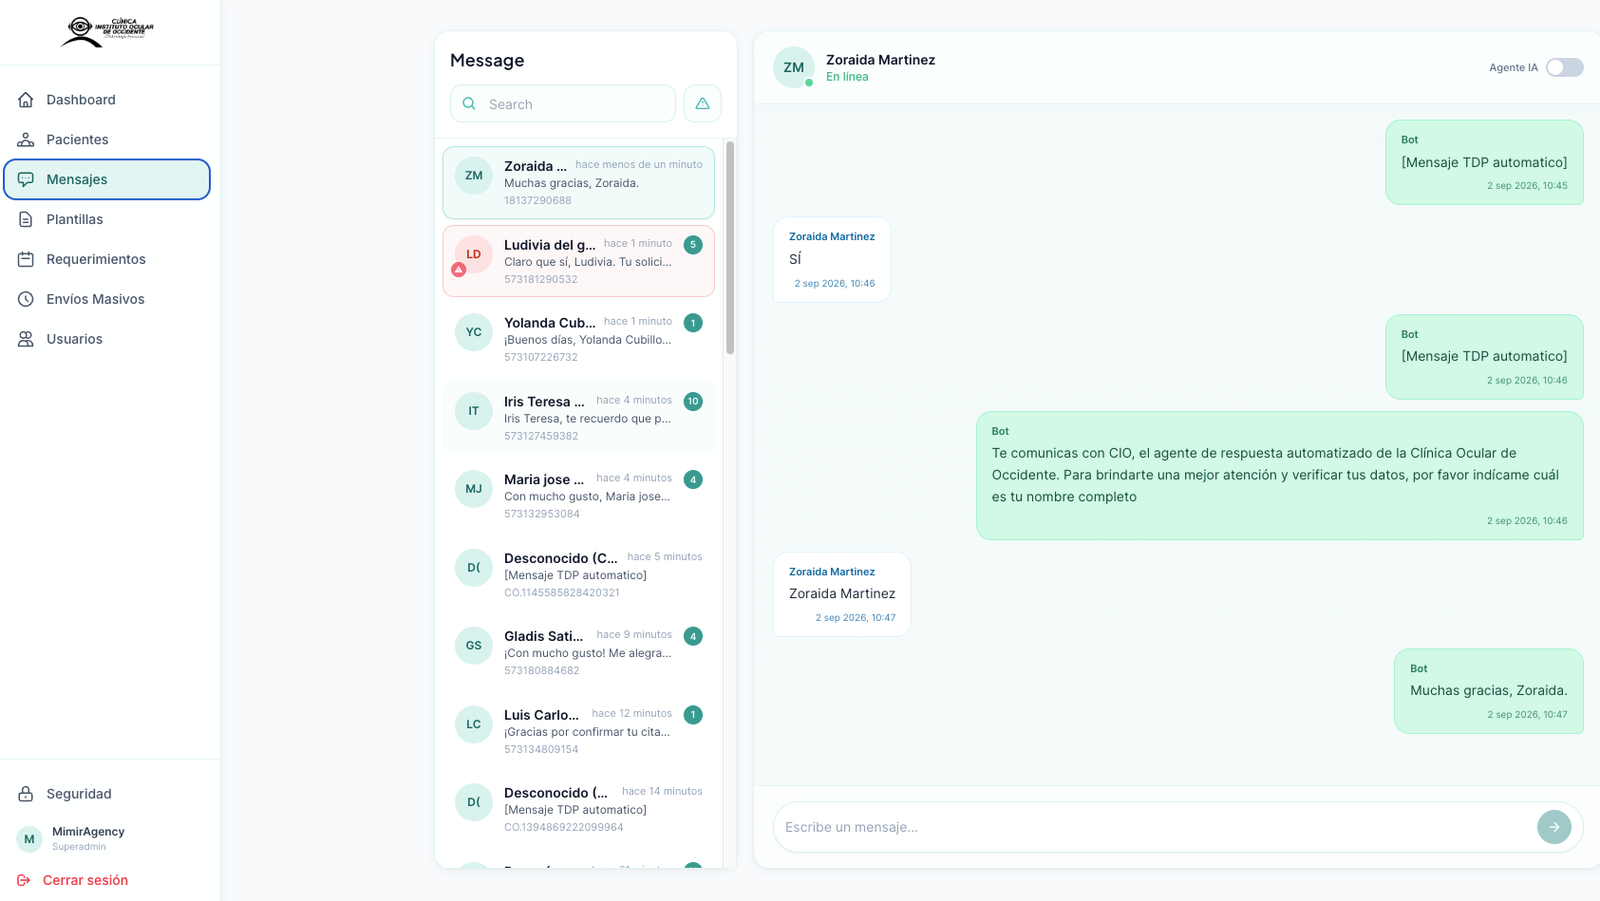
Task: Click the Search conversations field
Action: tap(563, 104)
